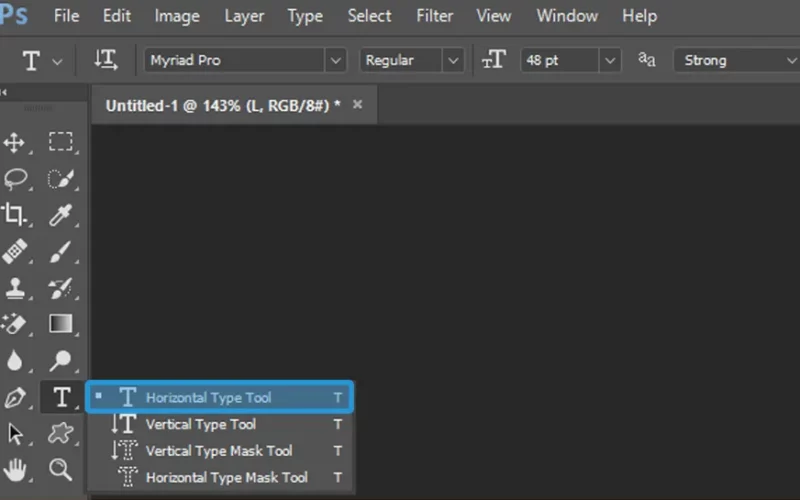Select the Hand tool
The height and width of the screenshot is (500, 800).
[15, 470]
